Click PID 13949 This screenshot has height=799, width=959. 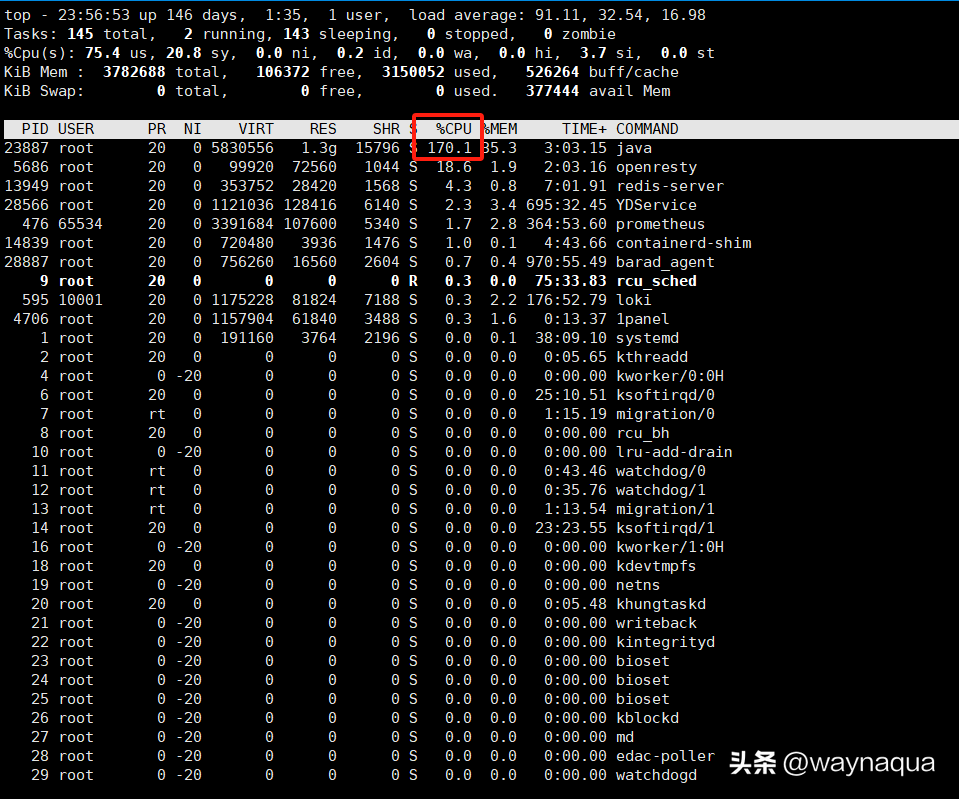click(x=26, y=186)
